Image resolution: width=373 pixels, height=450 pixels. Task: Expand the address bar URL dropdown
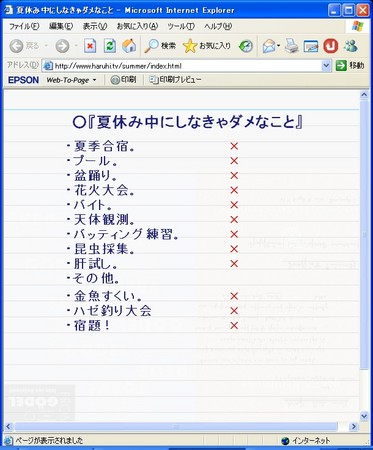tap(326, 66)
